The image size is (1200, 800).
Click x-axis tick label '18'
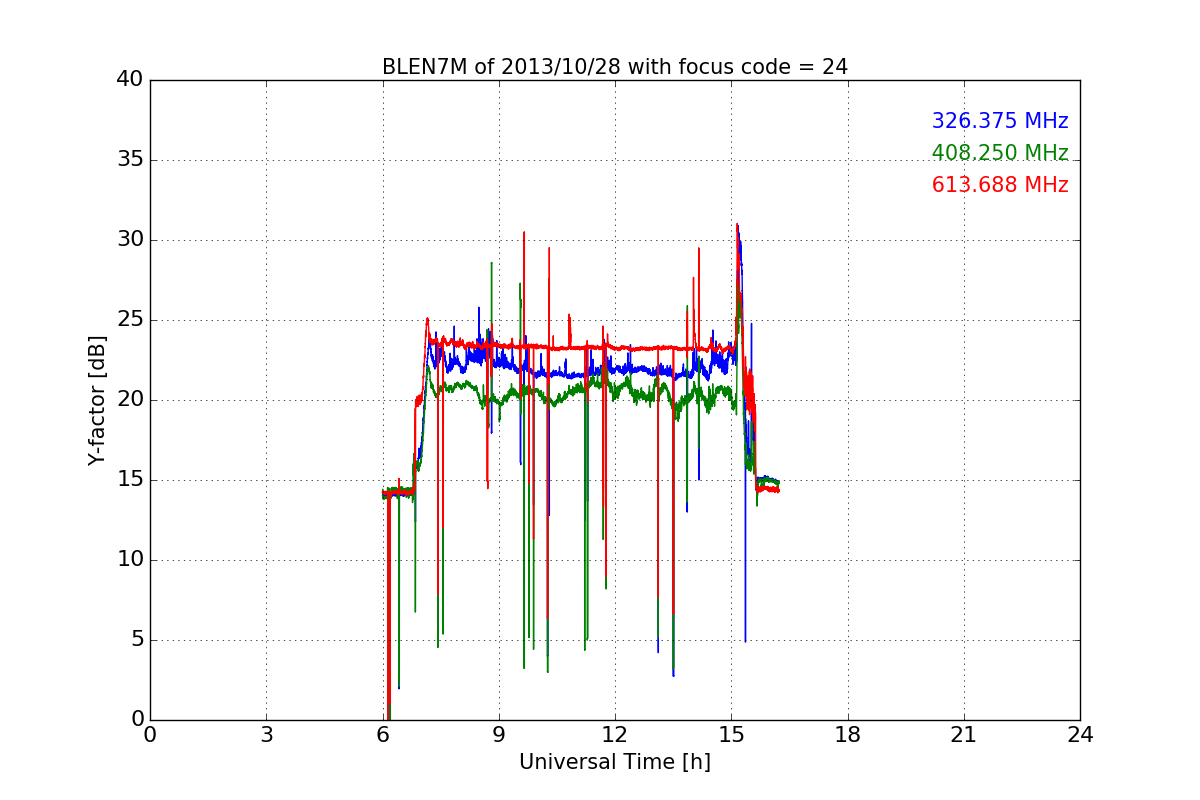pyautogui.click(x=848, y=735)
